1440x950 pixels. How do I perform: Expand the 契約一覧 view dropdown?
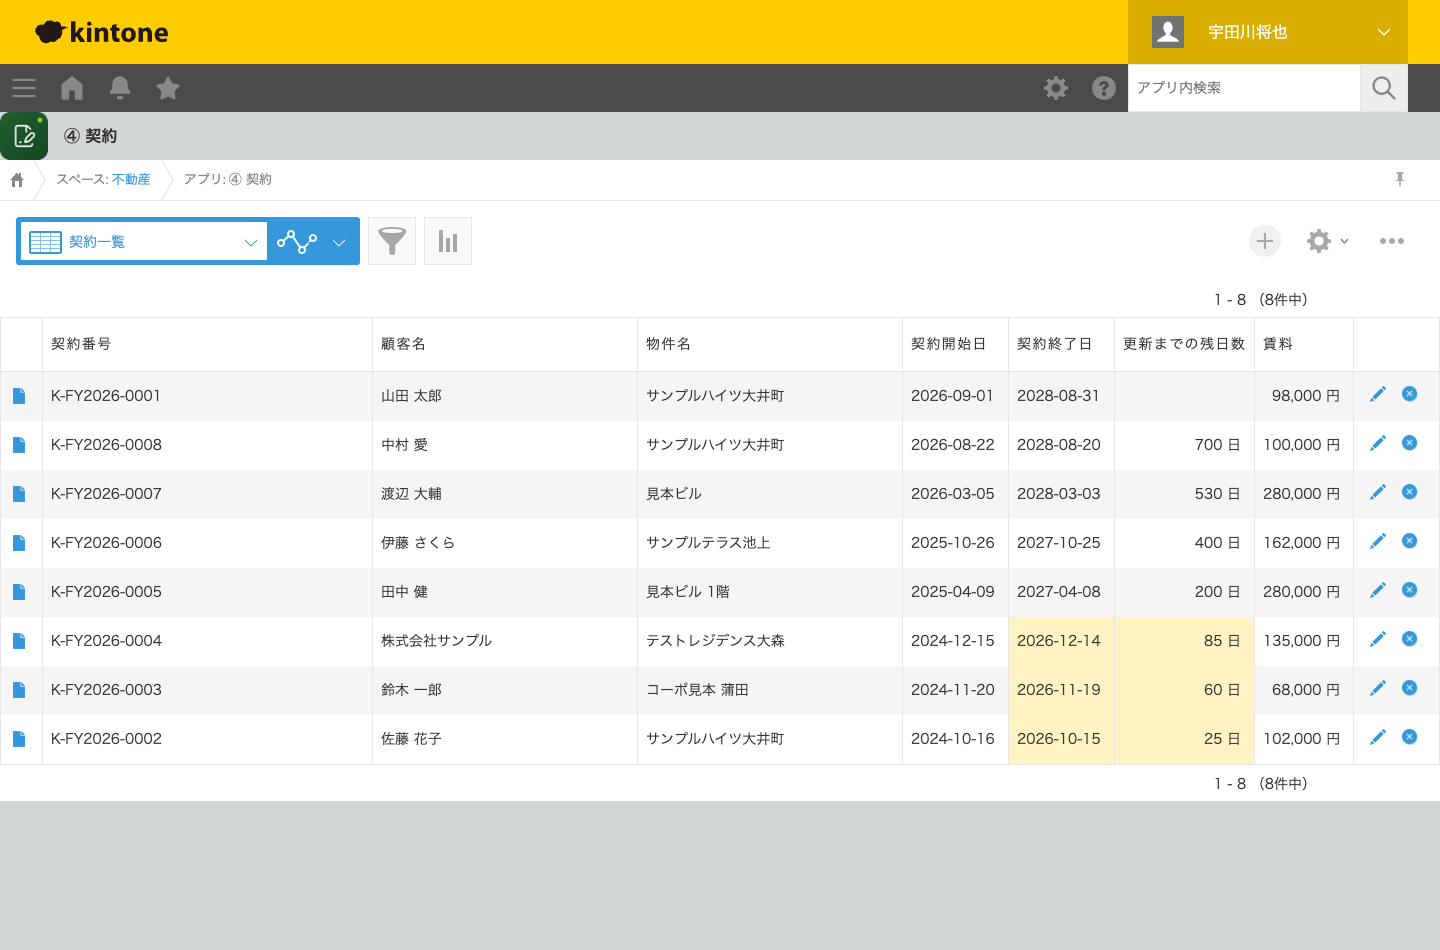tap(143, 241)
